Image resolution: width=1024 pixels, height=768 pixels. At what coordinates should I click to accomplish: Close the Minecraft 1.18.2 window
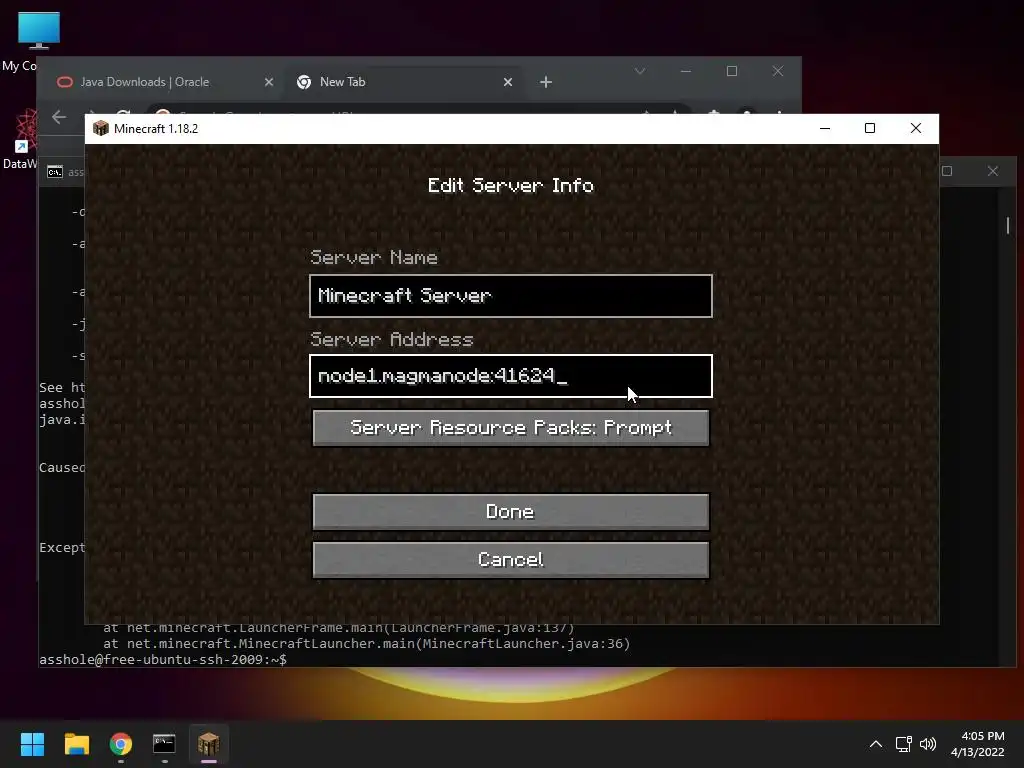click(916, 129)
